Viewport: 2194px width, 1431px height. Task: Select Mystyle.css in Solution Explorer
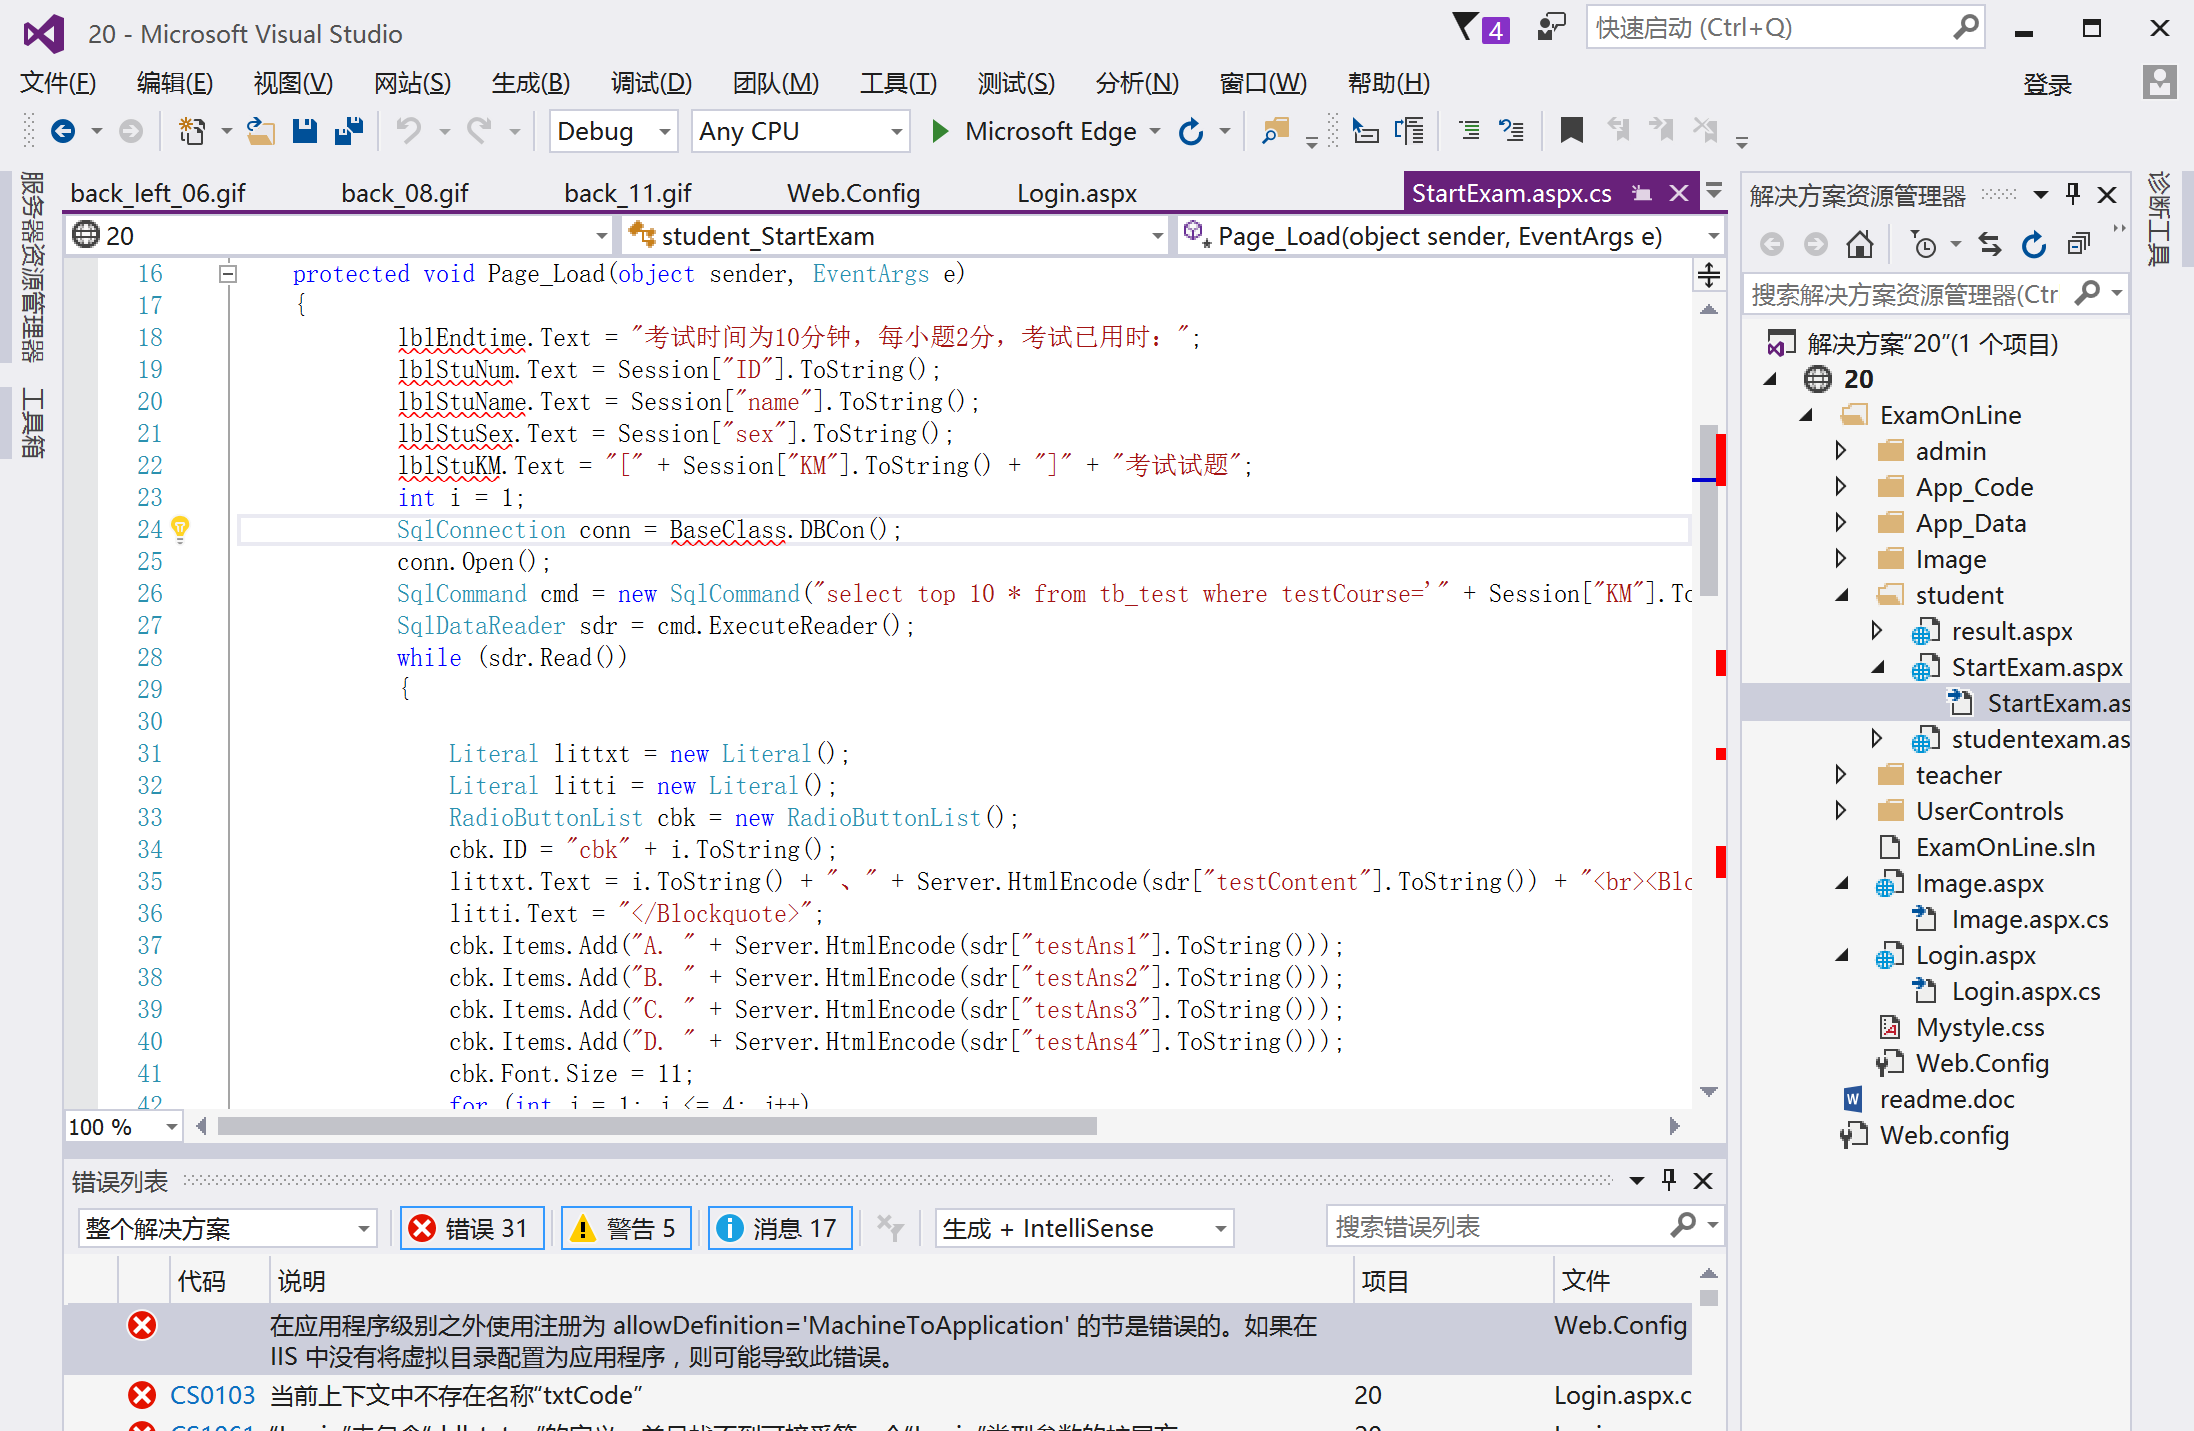coord(1979,1027)
